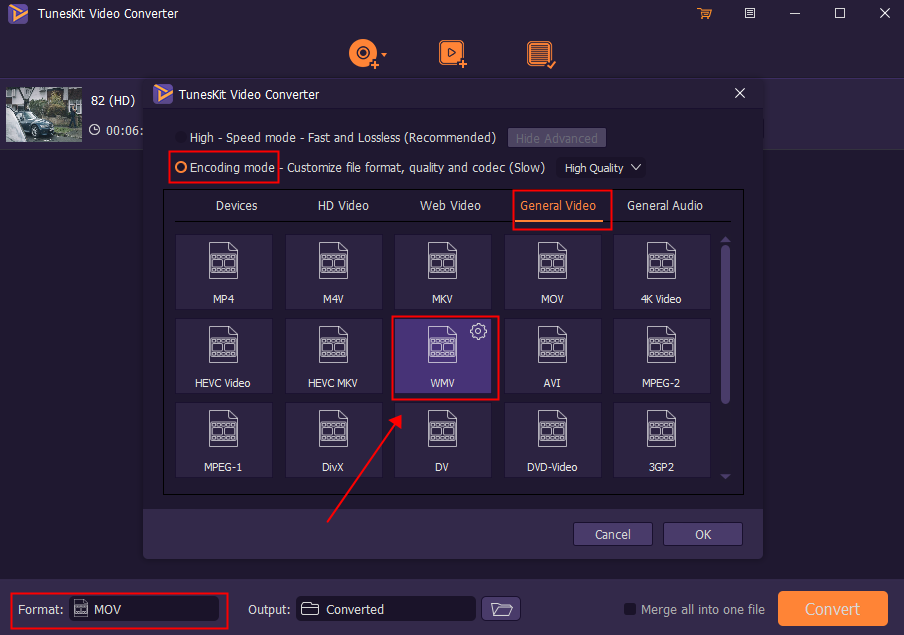Expand the High Quality dropdown
The image size is (904, 635).
click(x=601, y=168)
